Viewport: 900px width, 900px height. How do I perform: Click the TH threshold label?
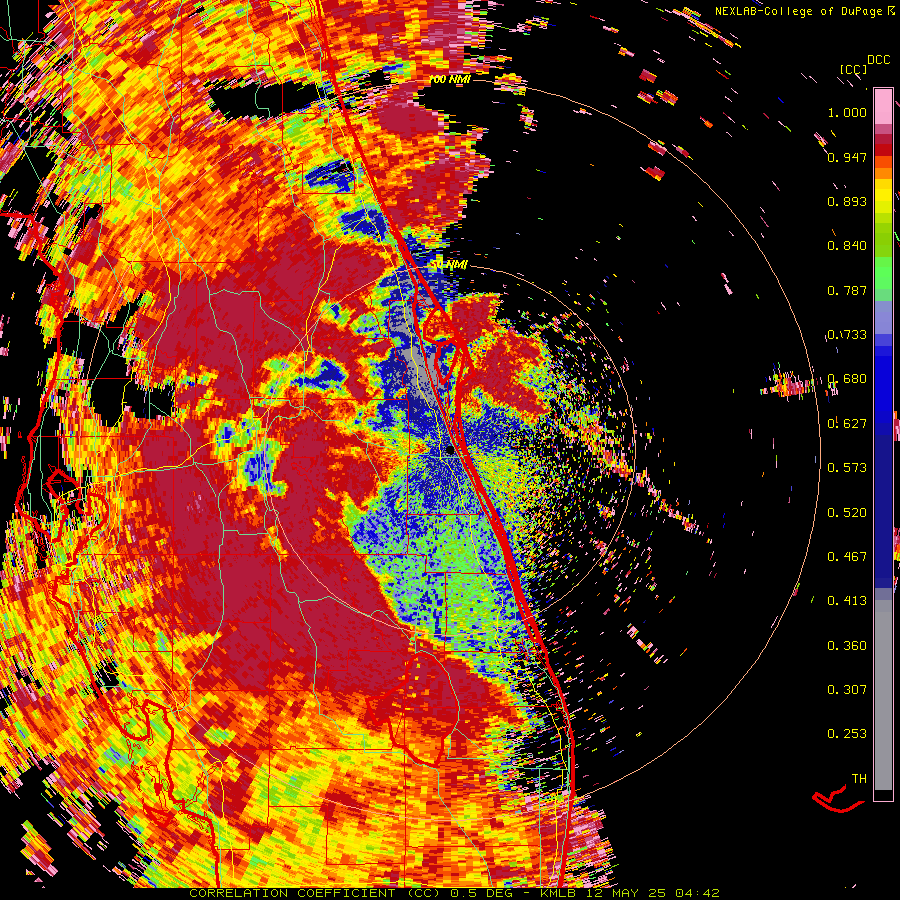coord(859,779)
